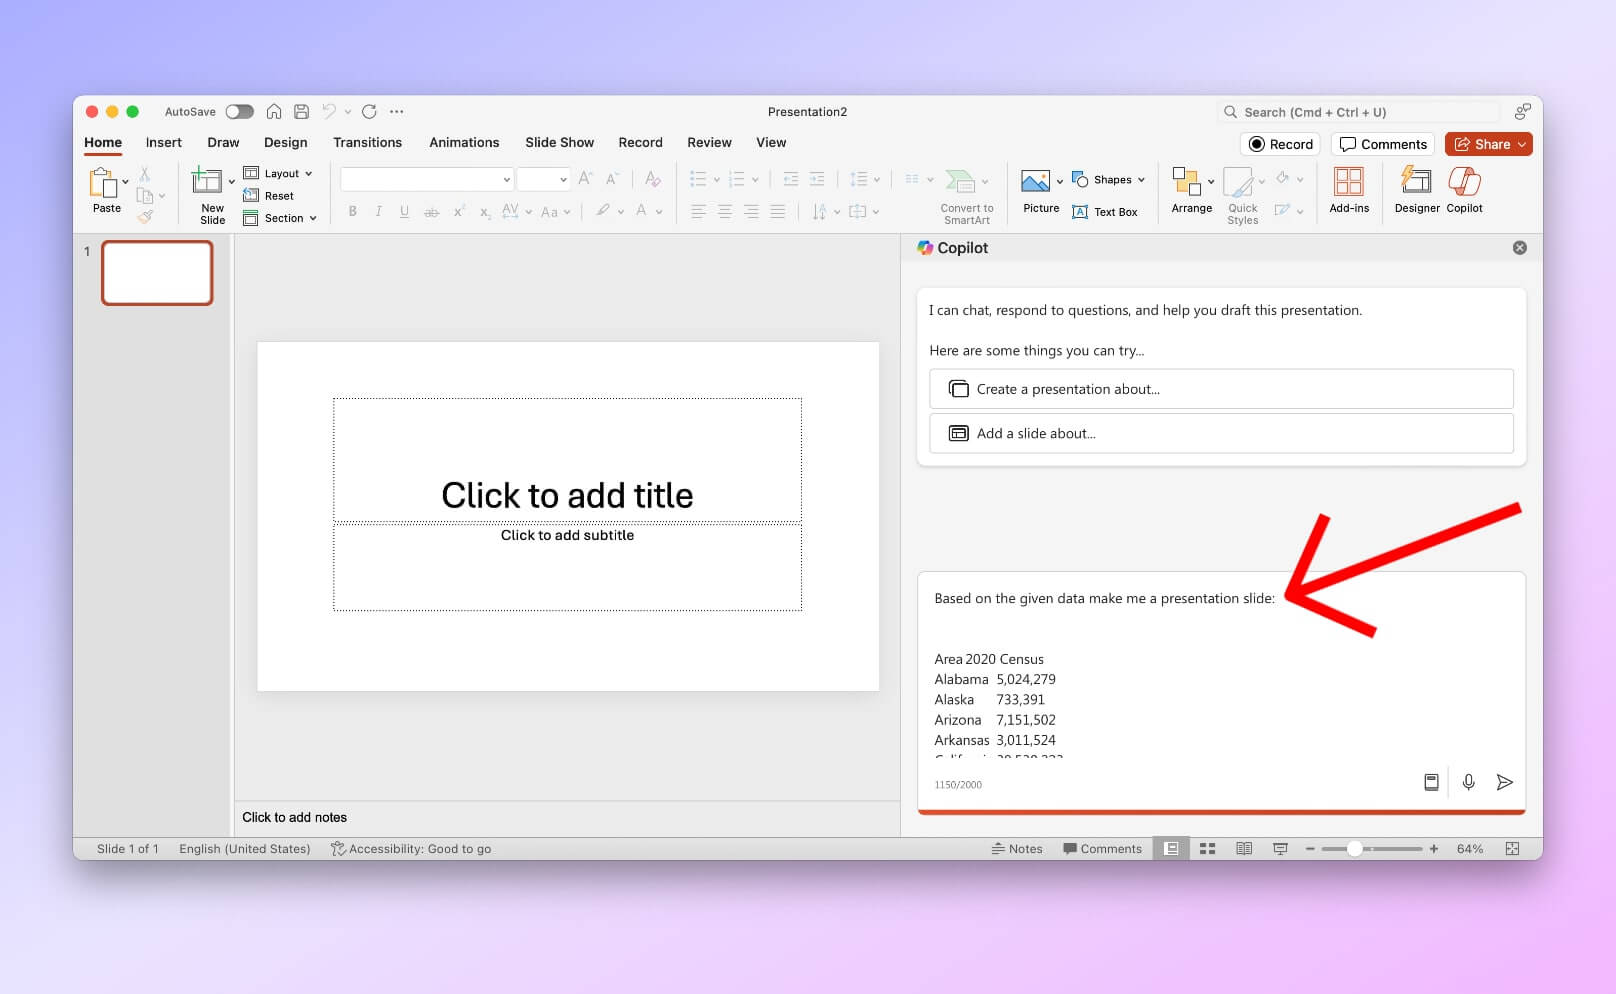
Task: Click the New Slide icon
Action: click(208, 190)
